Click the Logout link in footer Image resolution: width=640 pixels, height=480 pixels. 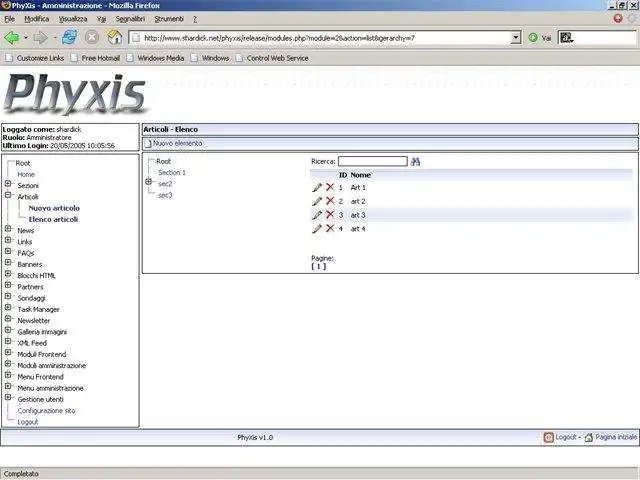[566, 437]
